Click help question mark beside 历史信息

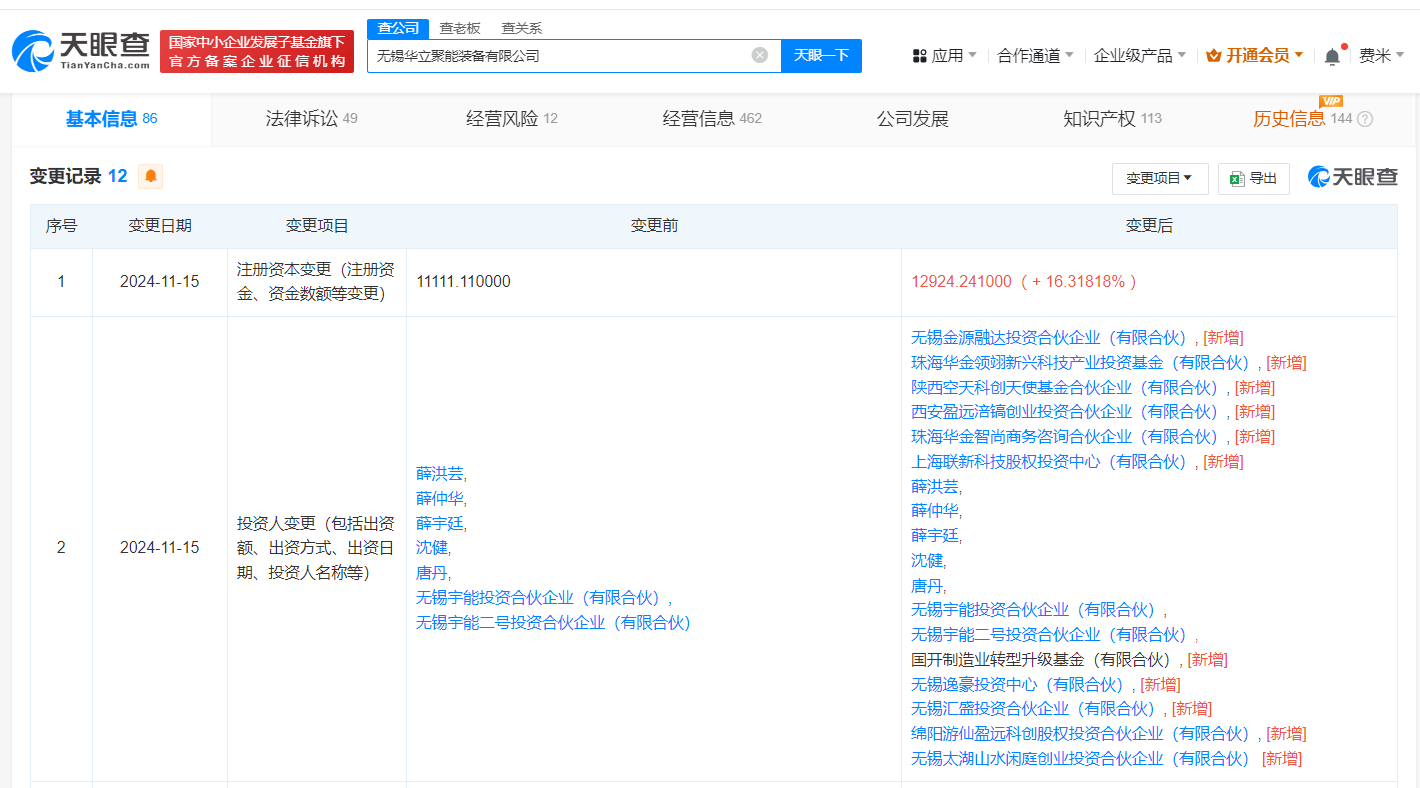point(1365,119)
